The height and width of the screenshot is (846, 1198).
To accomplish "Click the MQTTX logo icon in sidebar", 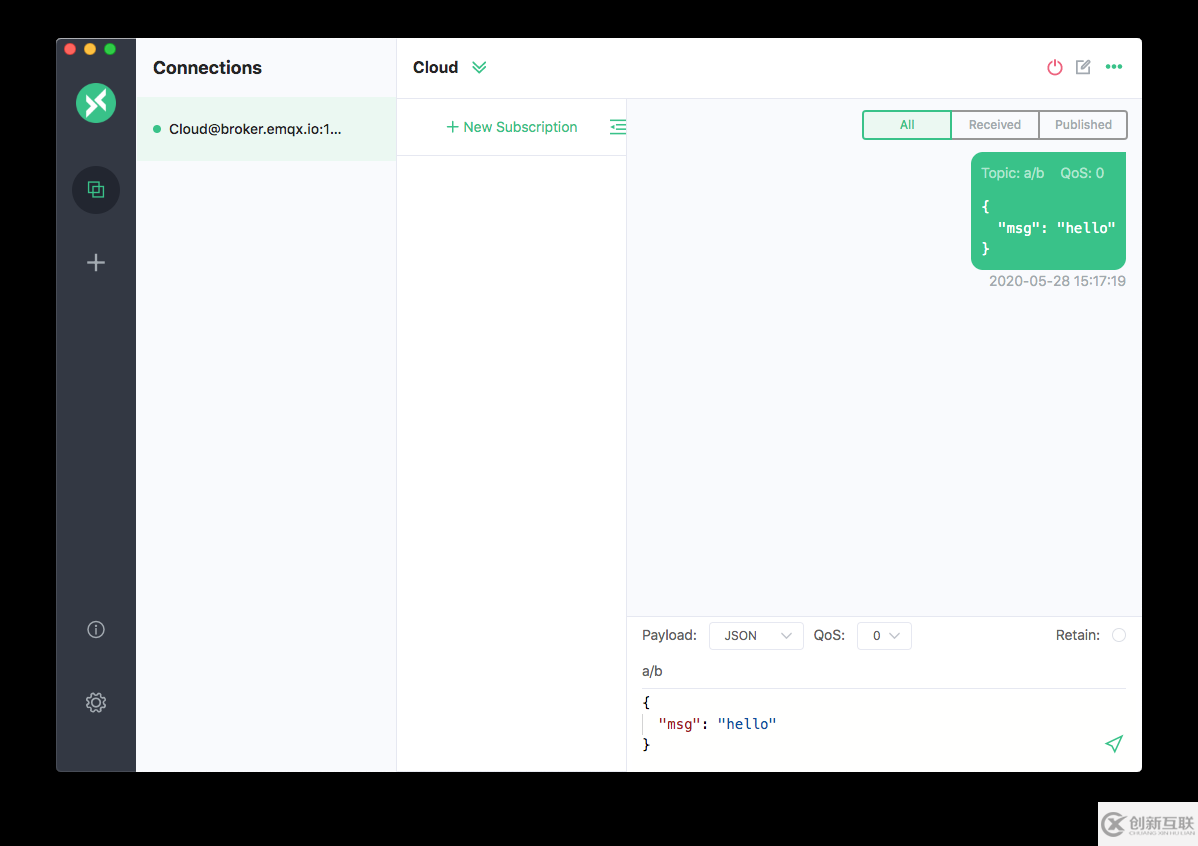I will tap(96, 102).
